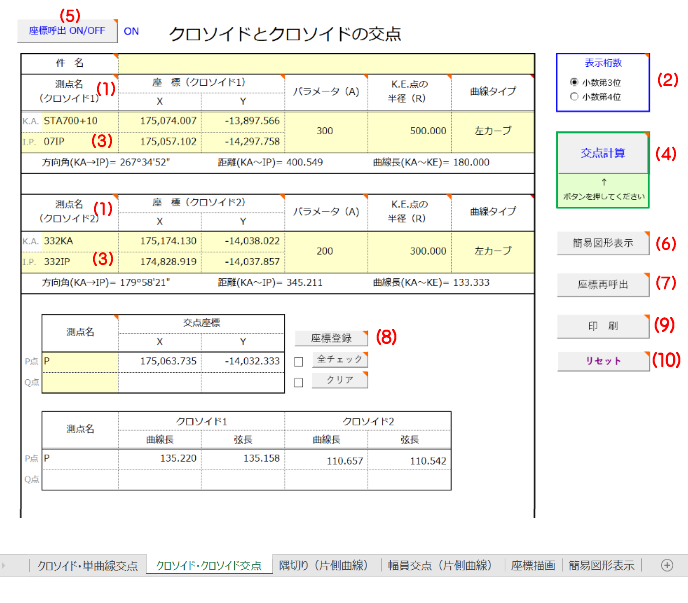Click the 簡易図形表示 button on the right
Viewport: 688px width, 603px height.
point(602,243)
